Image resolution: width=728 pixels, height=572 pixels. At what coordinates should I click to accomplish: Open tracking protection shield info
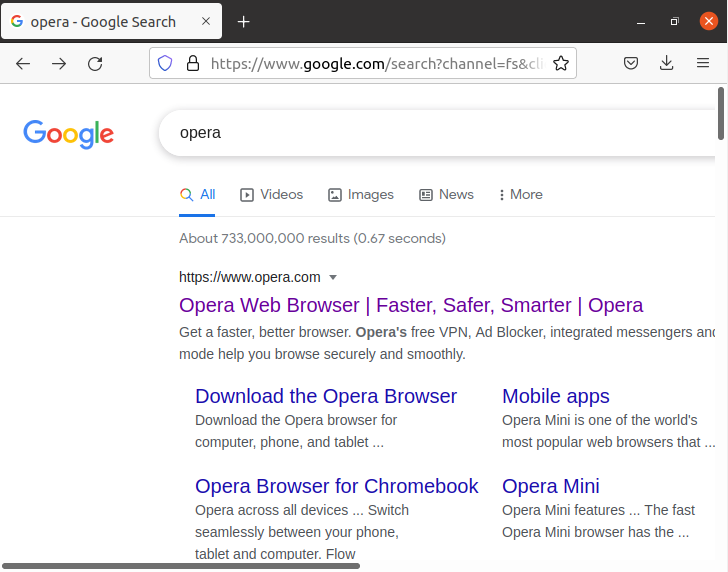(165, 63)
